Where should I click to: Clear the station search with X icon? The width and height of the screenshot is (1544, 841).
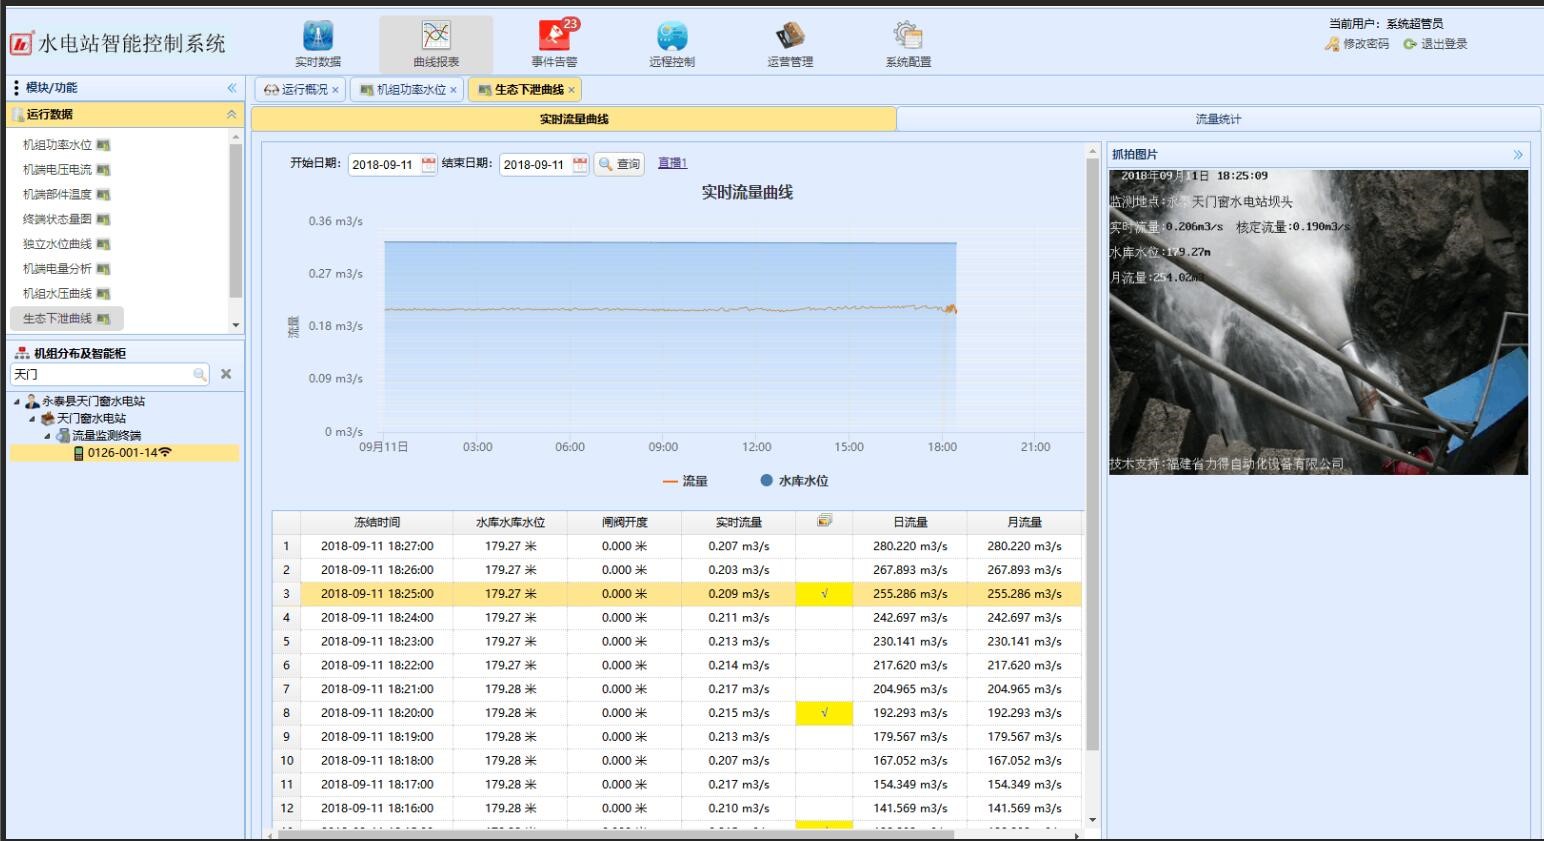click(x=226, y=374)
